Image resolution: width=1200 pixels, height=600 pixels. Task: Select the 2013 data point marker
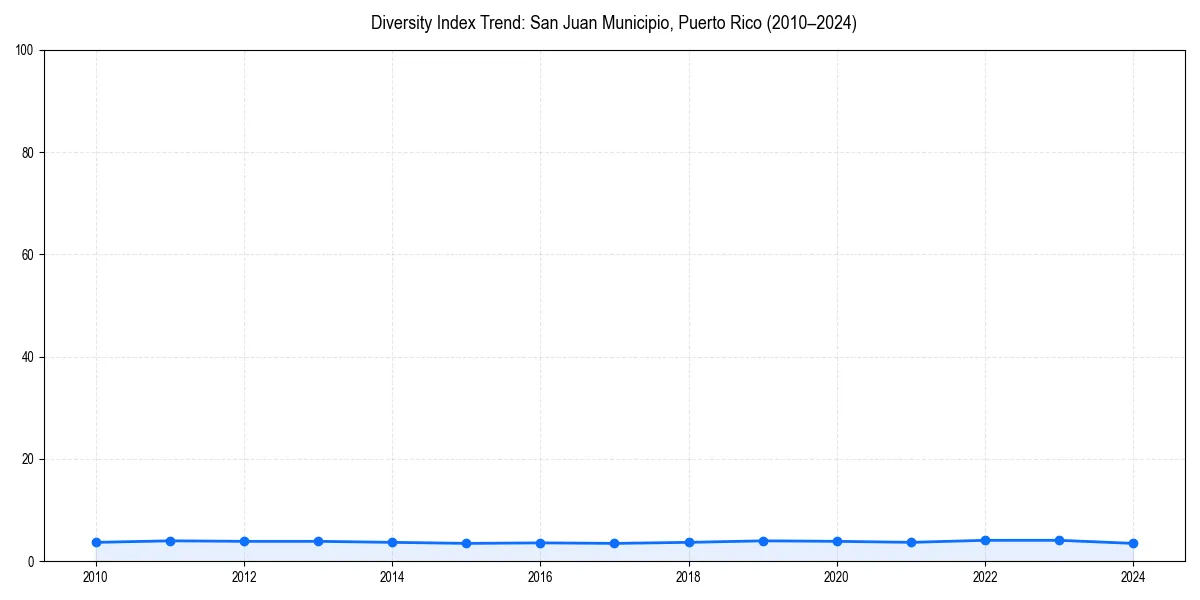317,540
